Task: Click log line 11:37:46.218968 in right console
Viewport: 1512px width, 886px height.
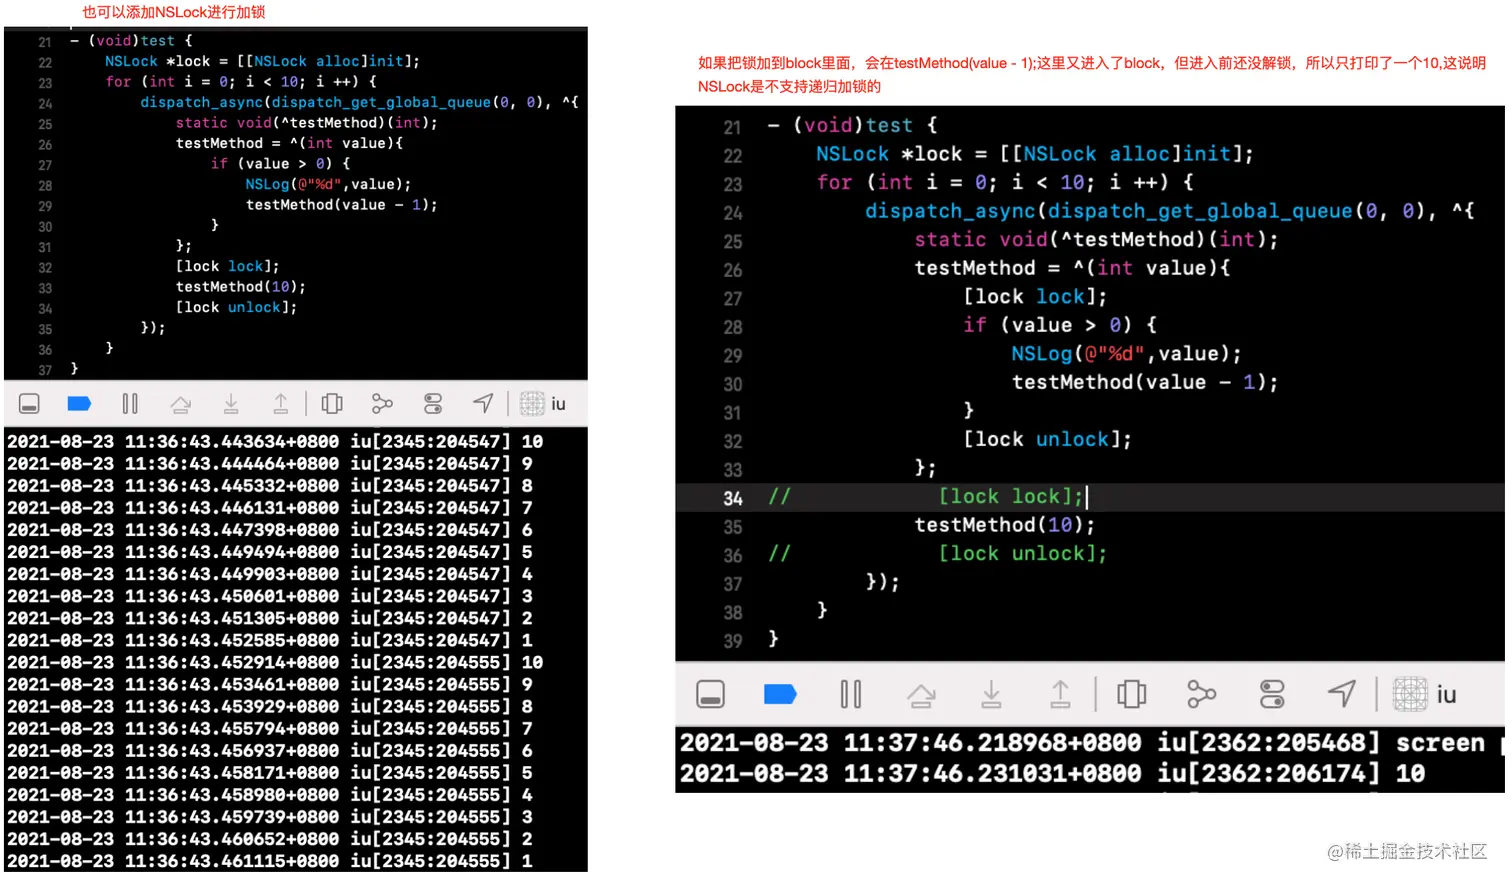Action: click(1090, 743)
